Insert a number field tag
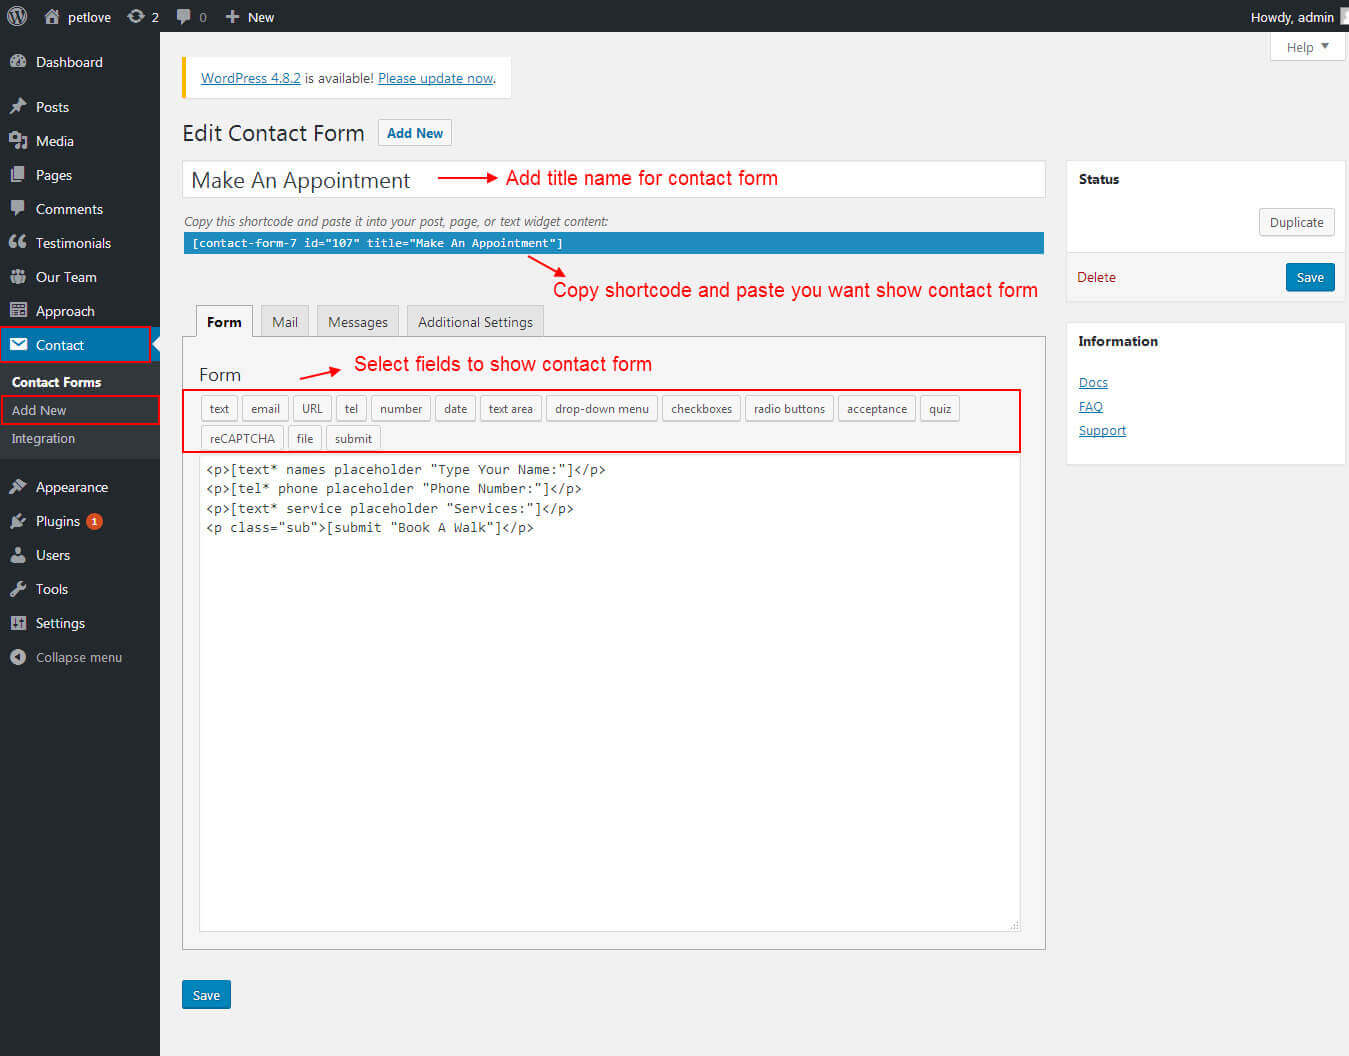1349x1056 pixels. (401, 408)
